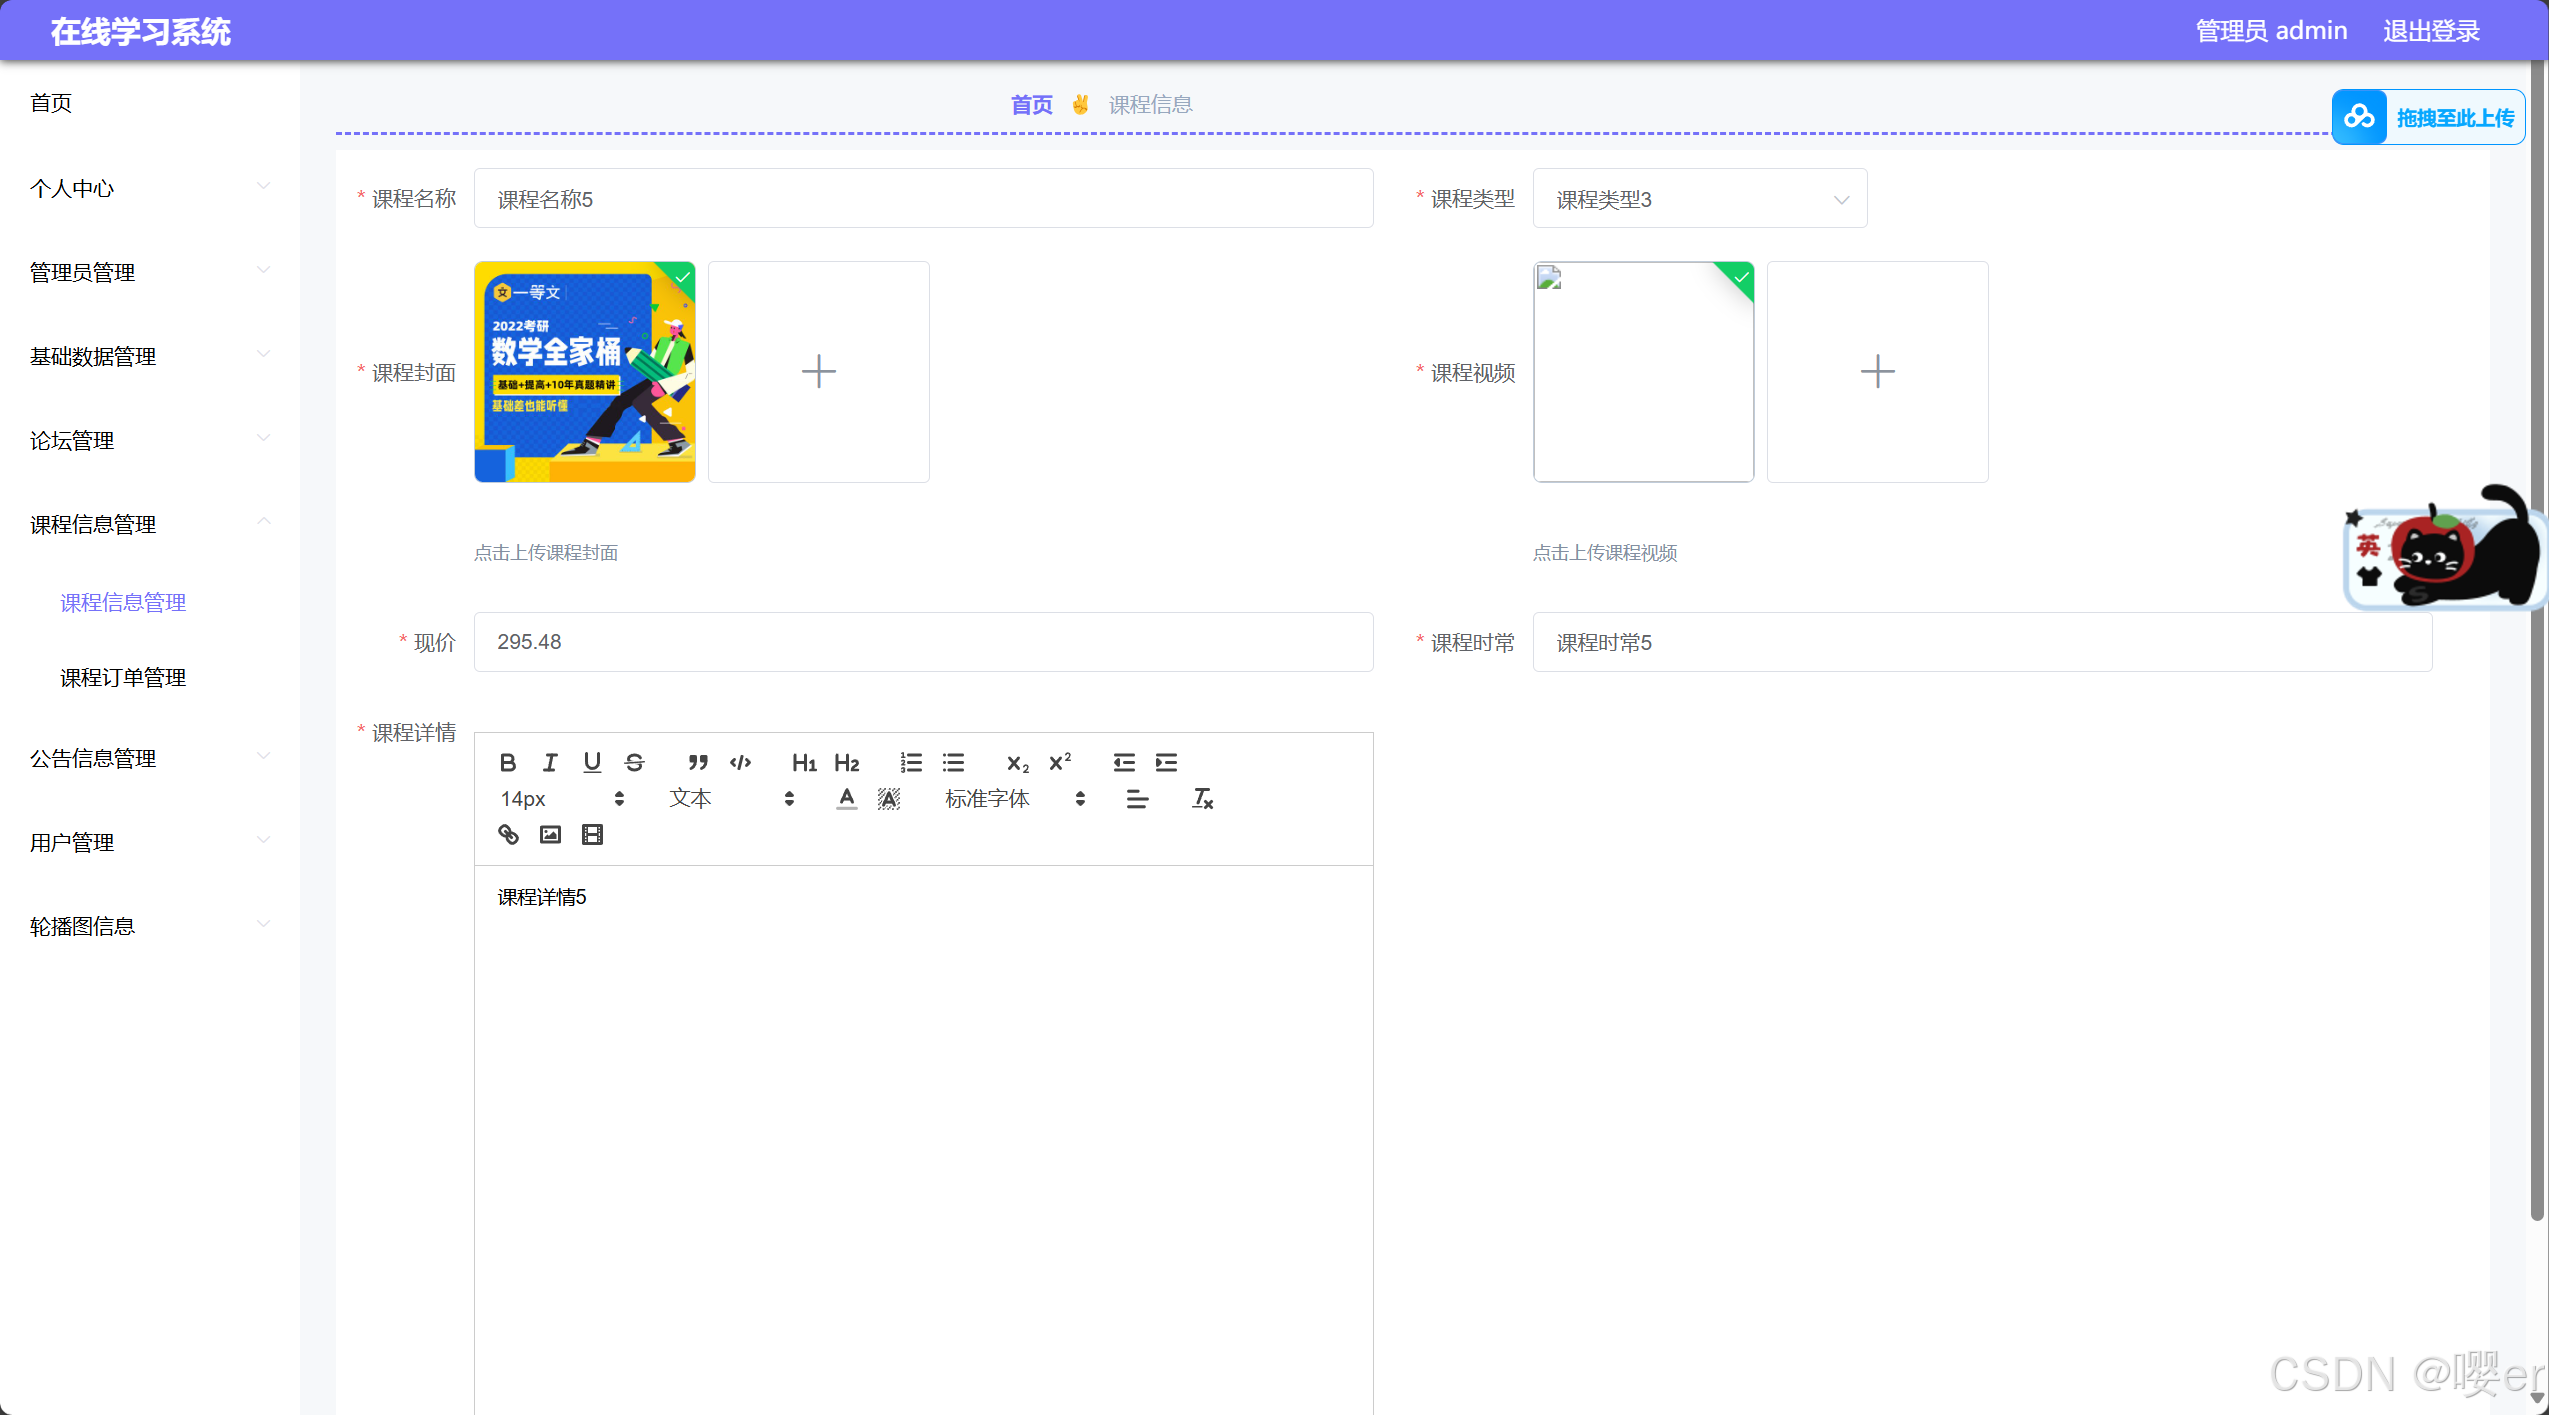This screenshot has height=1415, width=2549.
Task: Insert an image in the editor
Action: [550, 835]
